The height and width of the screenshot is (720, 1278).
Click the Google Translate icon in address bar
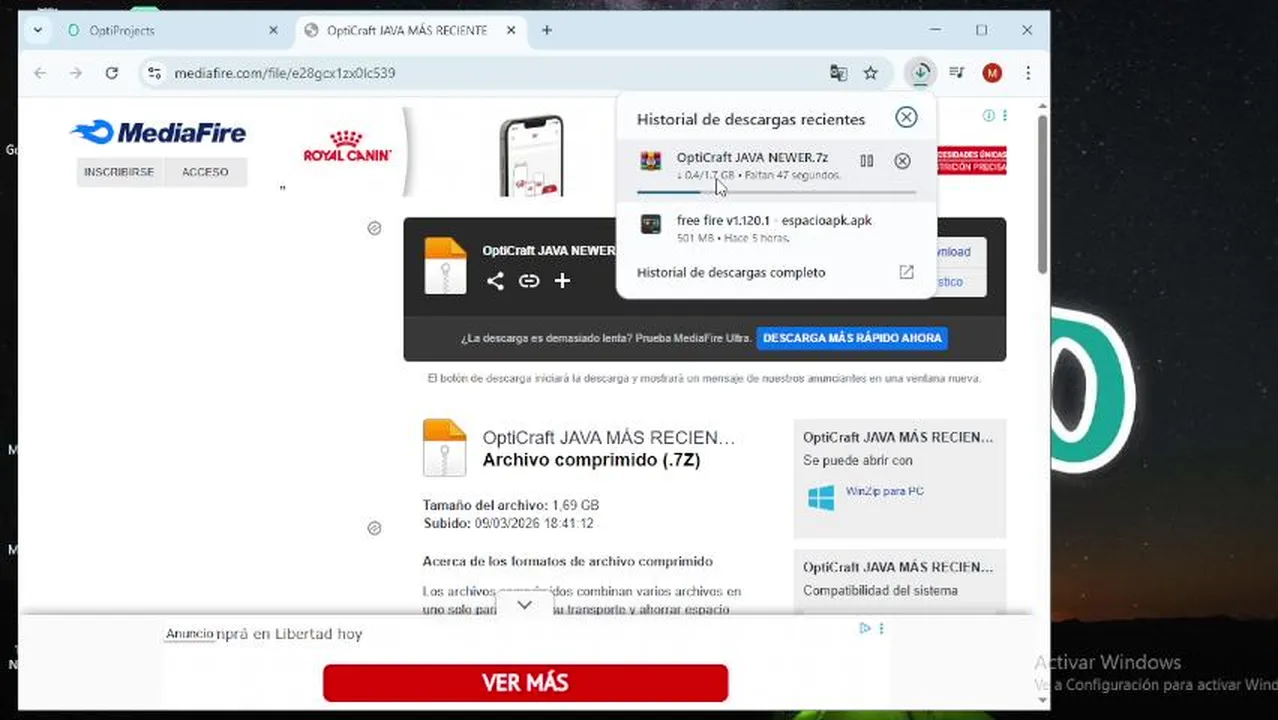(838, 73)
